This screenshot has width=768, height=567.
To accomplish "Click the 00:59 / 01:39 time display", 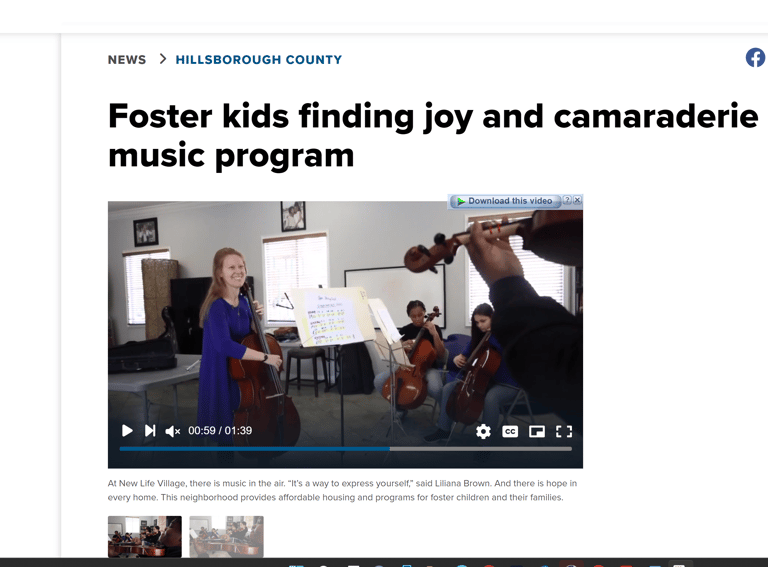I will tap(220, 431).
